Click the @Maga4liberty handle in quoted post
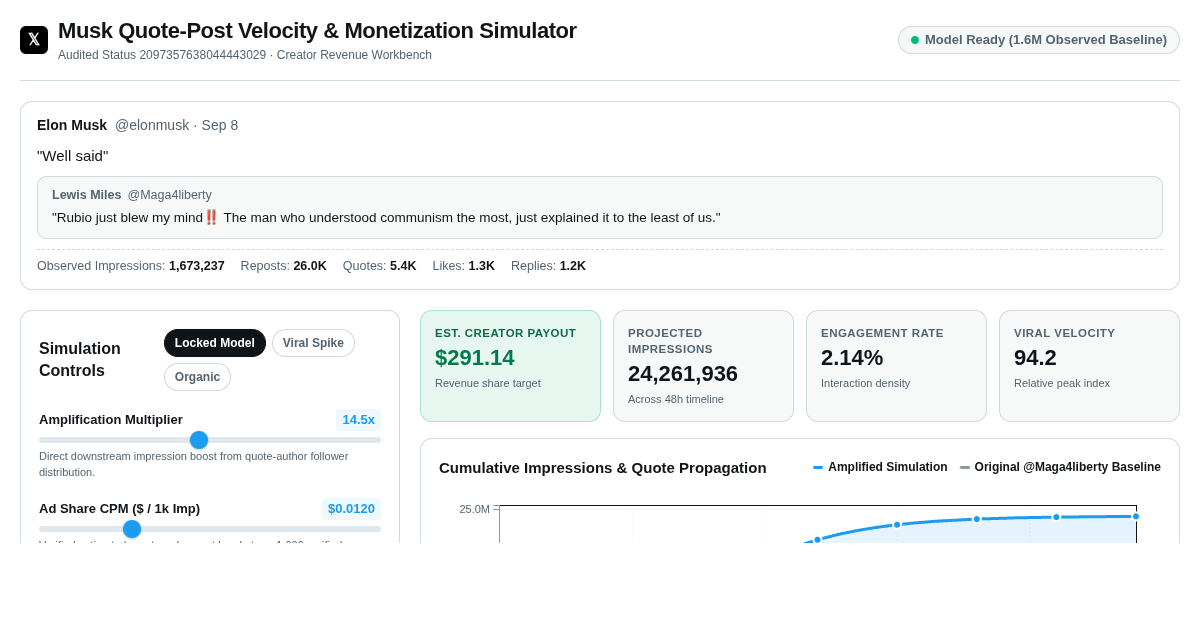This screenshot has width=1200, height=630. coord(169,195)
